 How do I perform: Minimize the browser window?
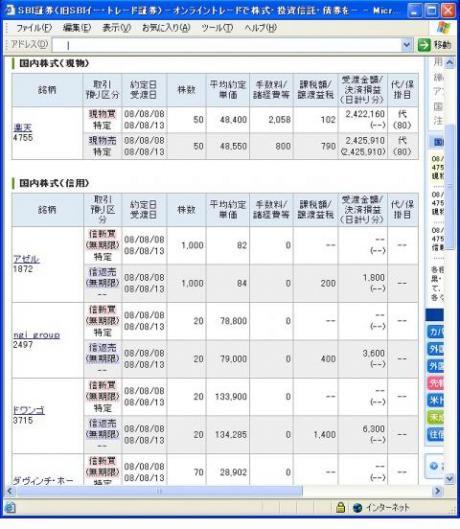pyautogui.click(x=414, y=10)
